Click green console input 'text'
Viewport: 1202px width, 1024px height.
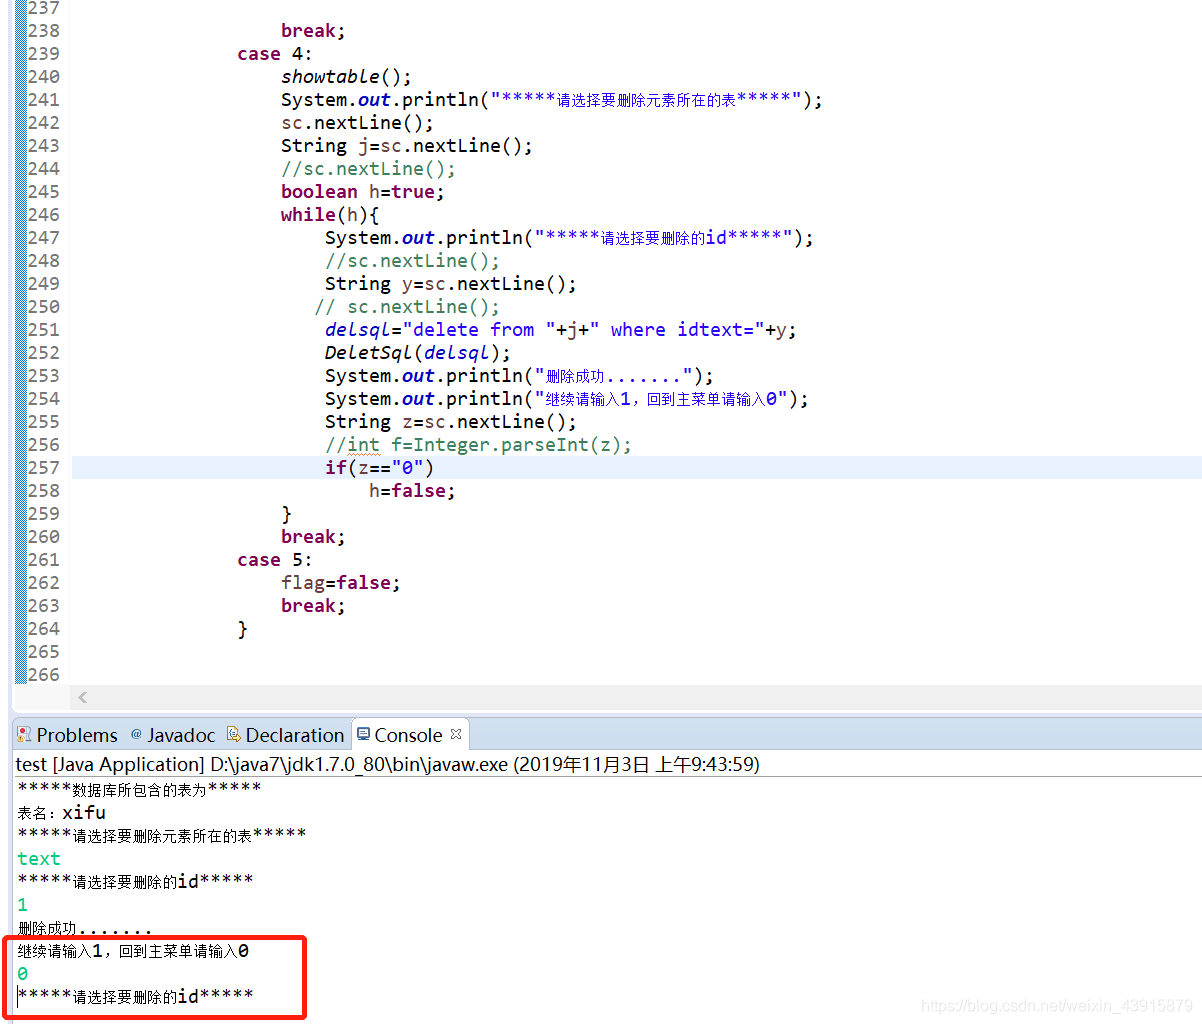(39, 859)
